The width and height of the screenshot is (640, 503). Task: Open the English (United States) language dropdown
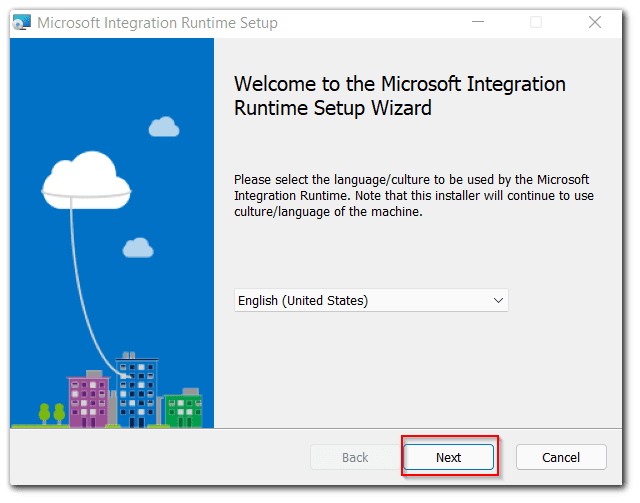(x=373, y=302)
